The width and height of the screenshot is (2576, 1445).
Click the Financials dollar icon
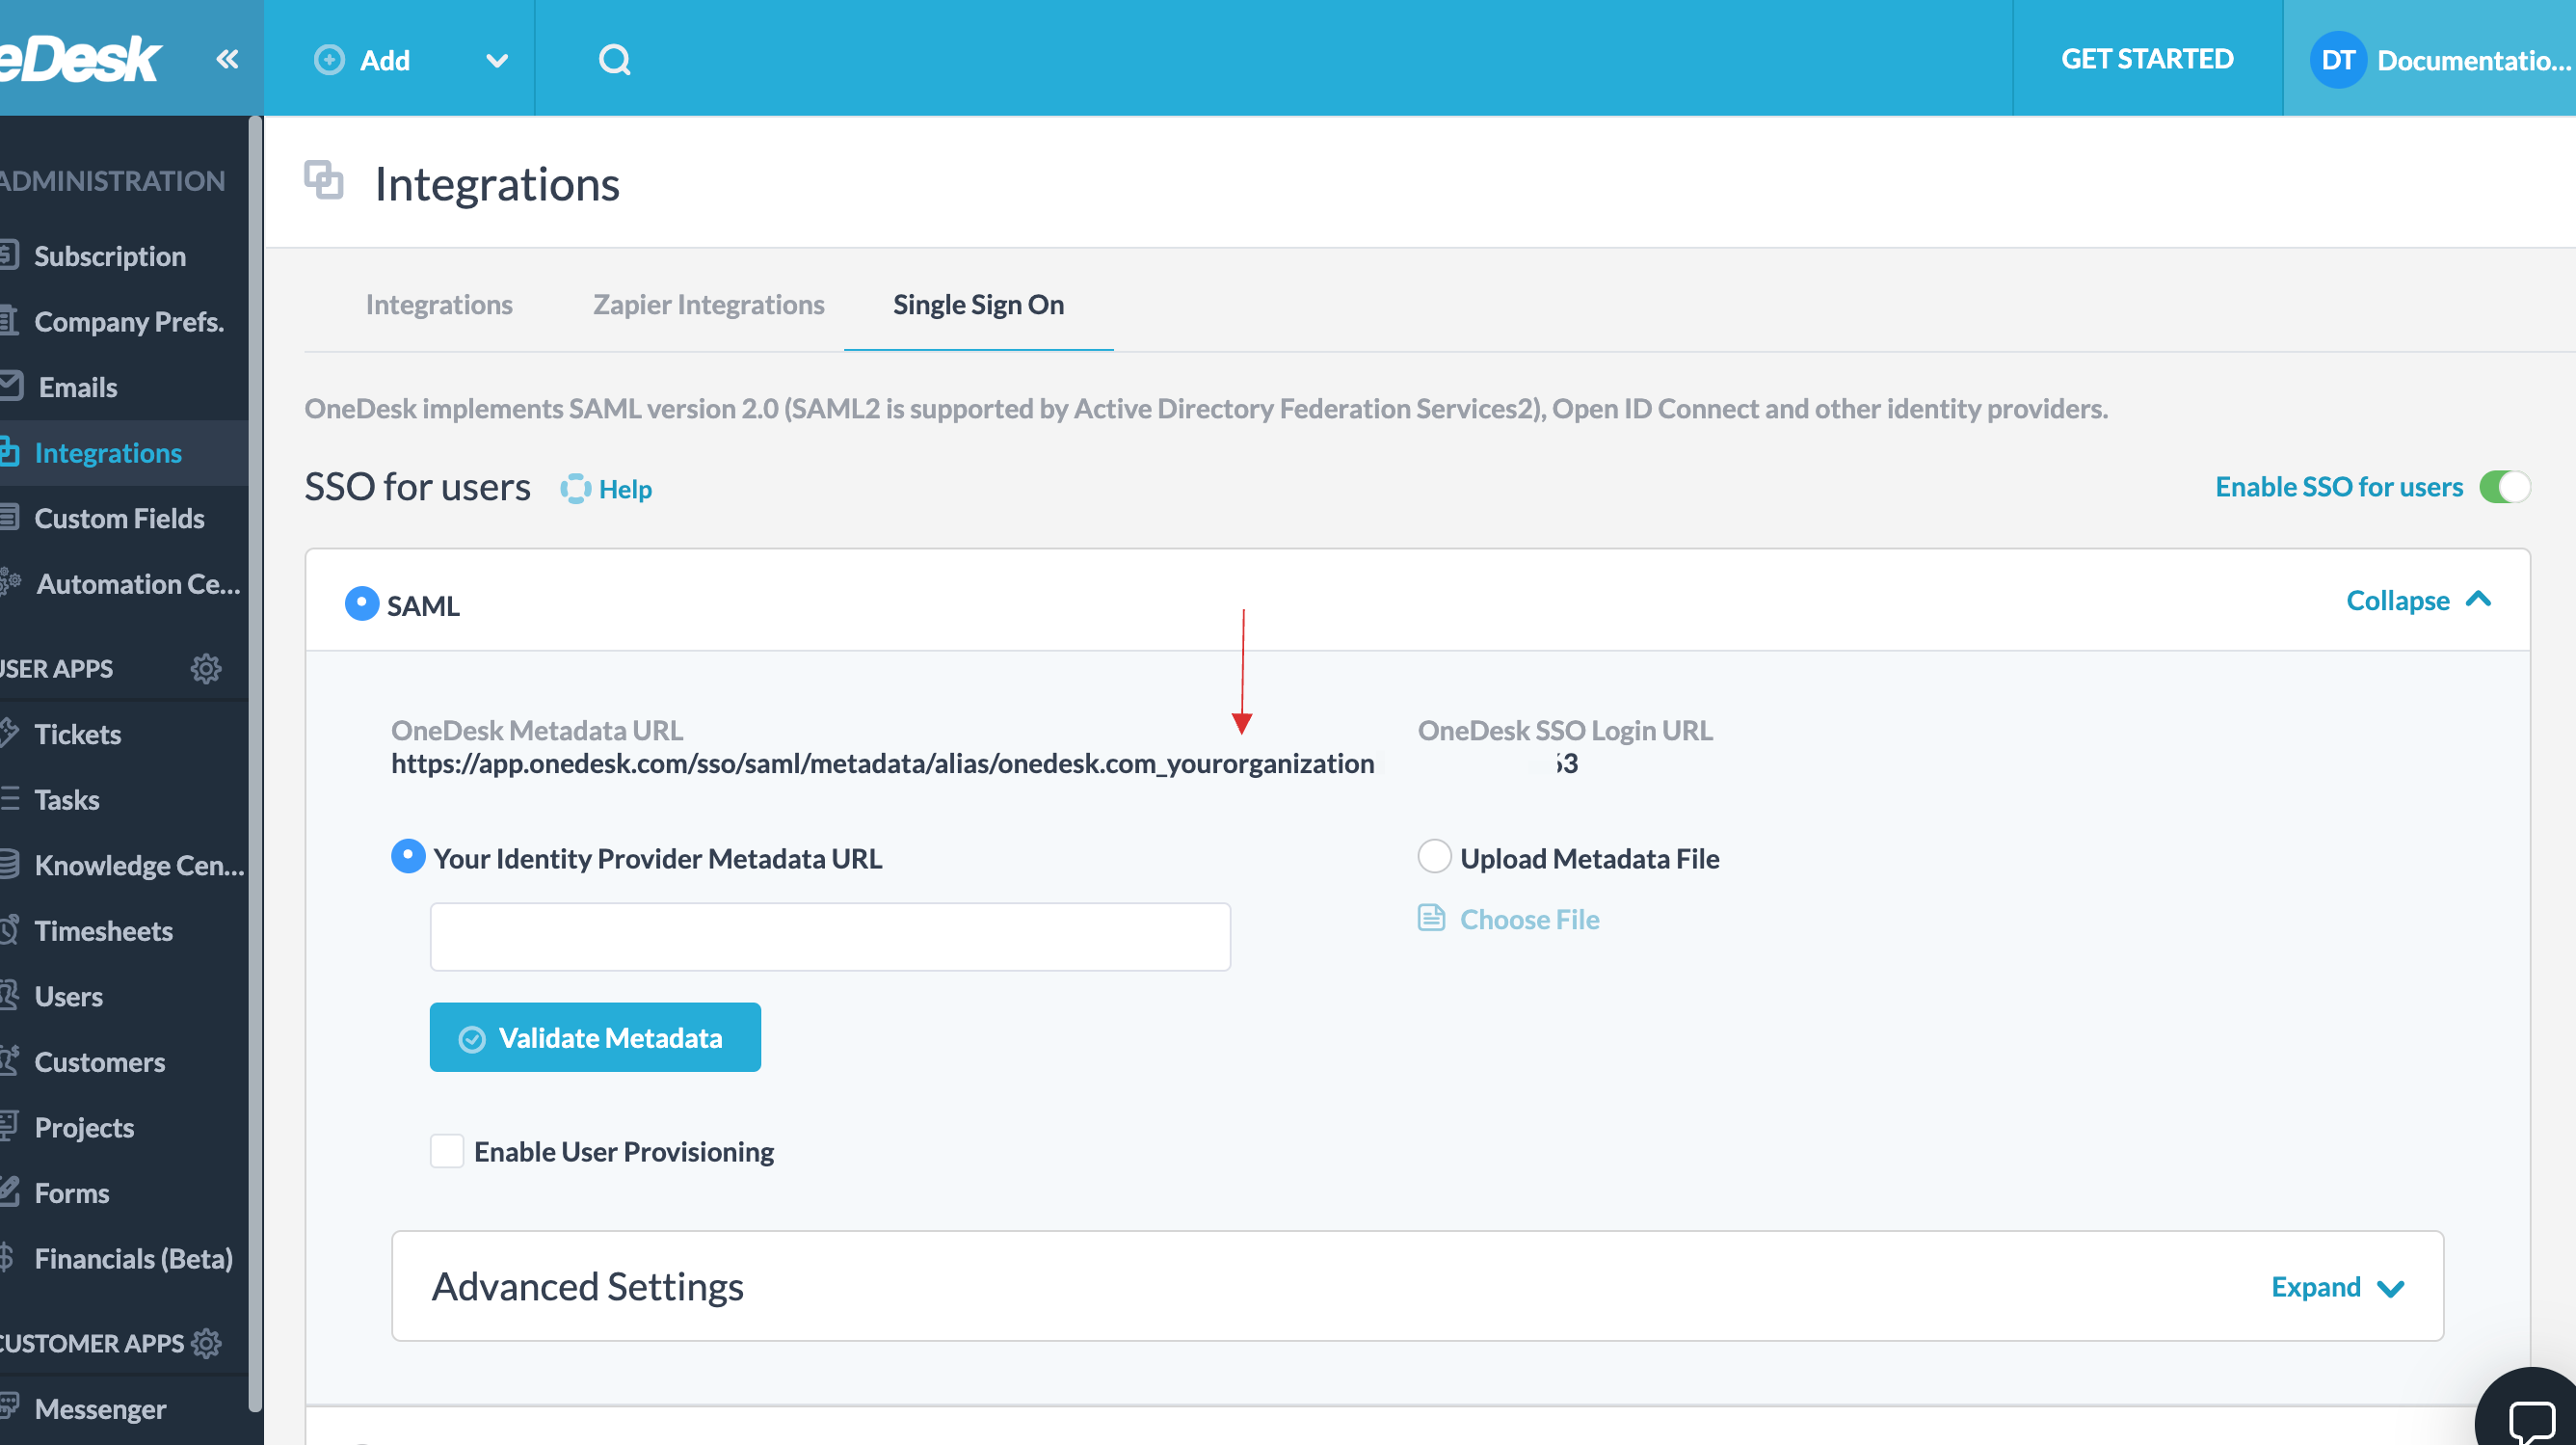click(7, 1257)
